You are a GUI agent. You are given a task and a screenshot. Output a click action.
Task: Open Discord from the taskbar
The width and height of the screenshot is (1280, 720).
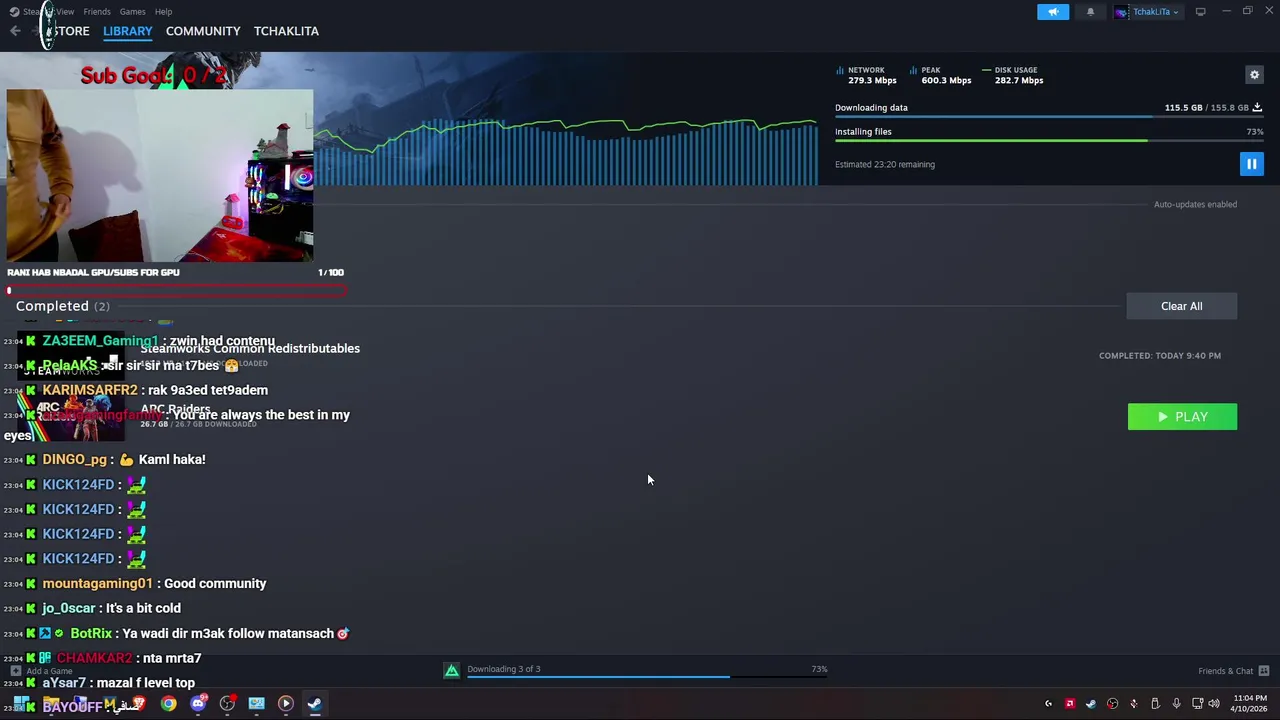coord(198,704)
